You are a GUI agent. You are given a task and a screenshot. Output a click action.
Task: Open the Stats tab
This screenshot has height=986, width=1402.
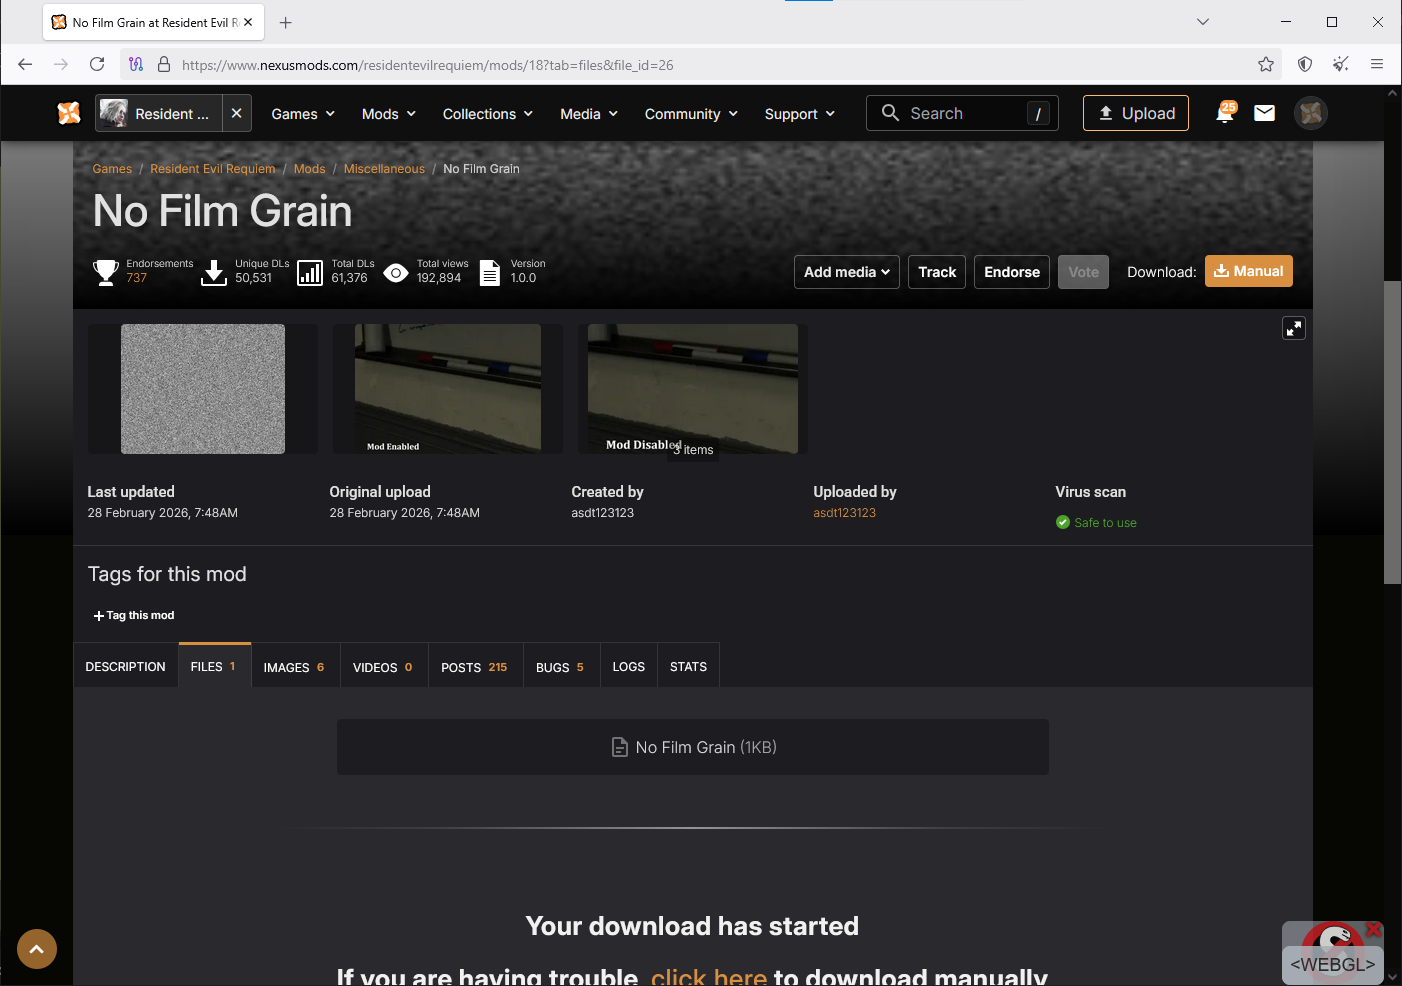[689, 667]
